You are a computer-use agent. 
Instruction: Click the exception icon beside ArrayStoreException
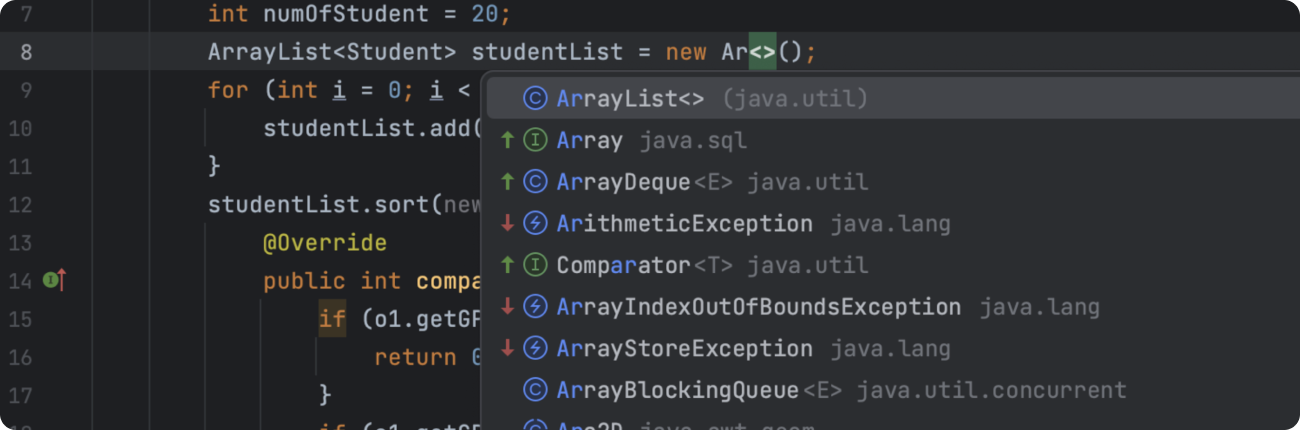coord(535,348)
